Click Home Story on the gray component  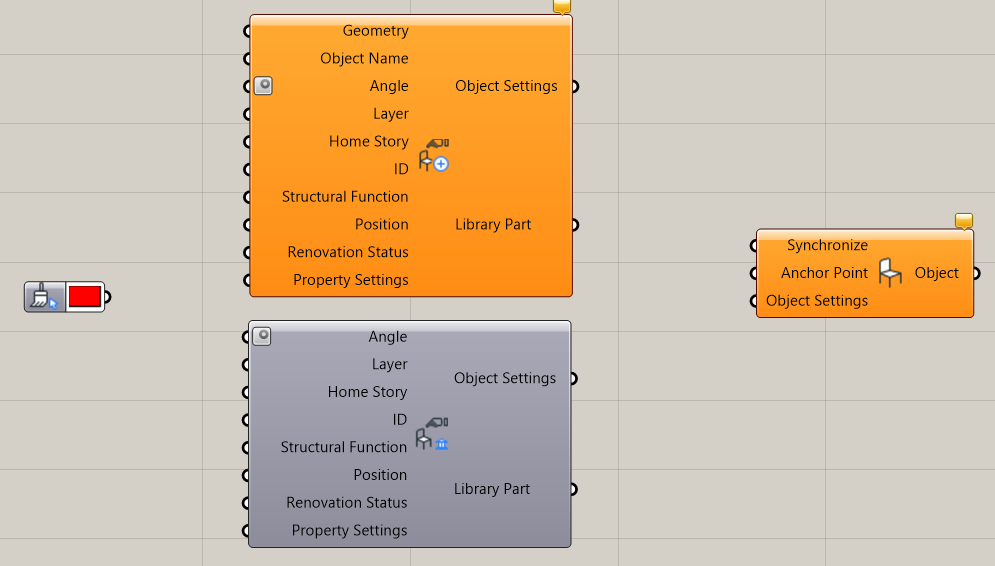tap(367, 392)
